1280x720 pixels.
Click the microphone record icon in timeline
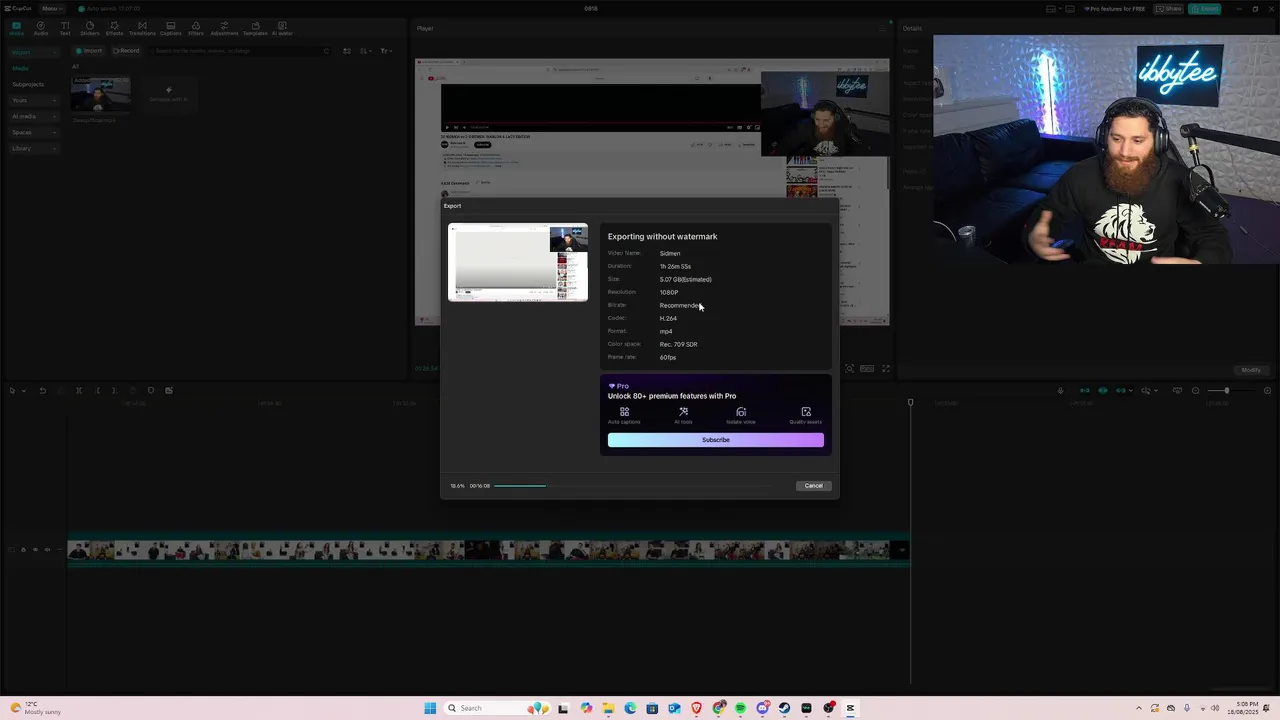[1060, 390]
